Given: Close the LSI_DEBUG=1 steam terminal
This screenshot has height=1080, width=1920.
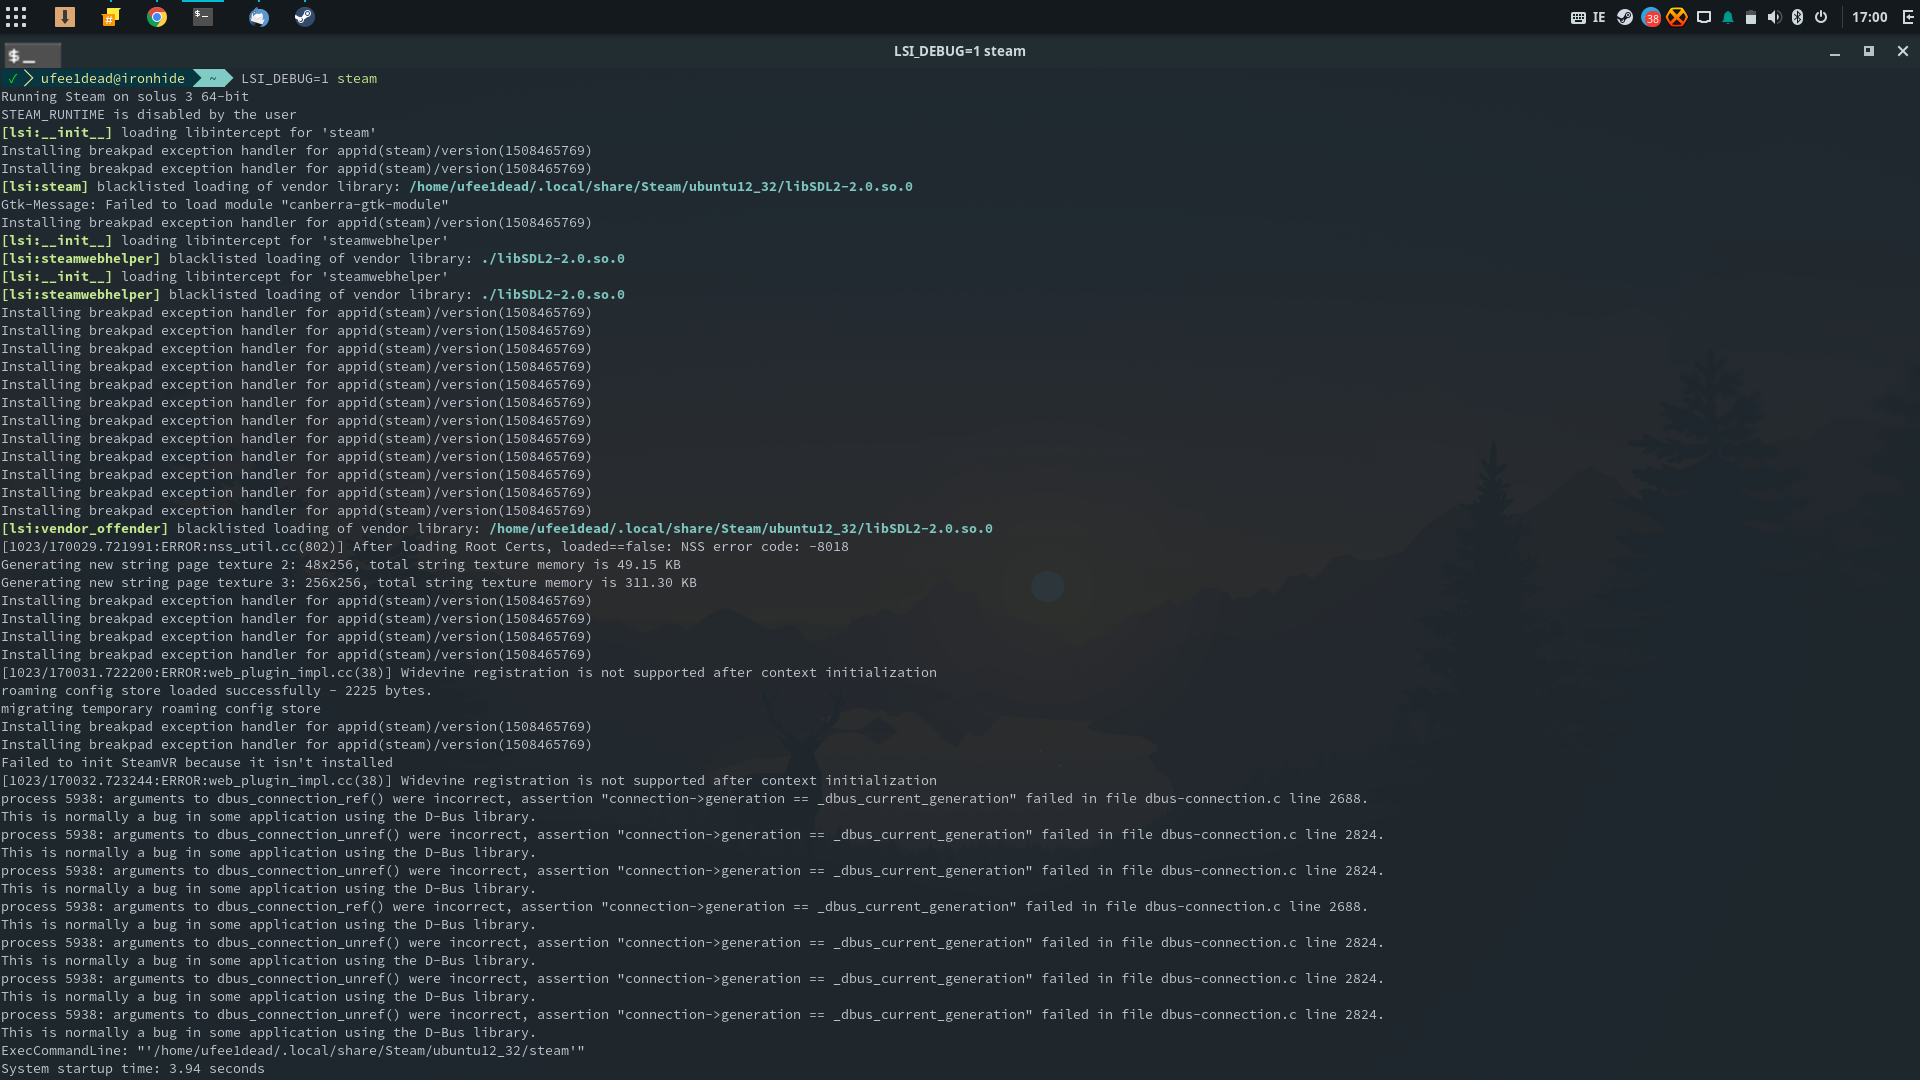Looking at the screenshot, I should pos(1903,51).
